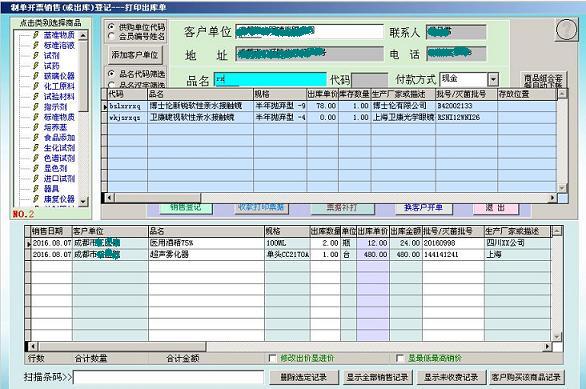
Task: Select the 色谱试剂 category in the tree
Action: coord(59,158)
